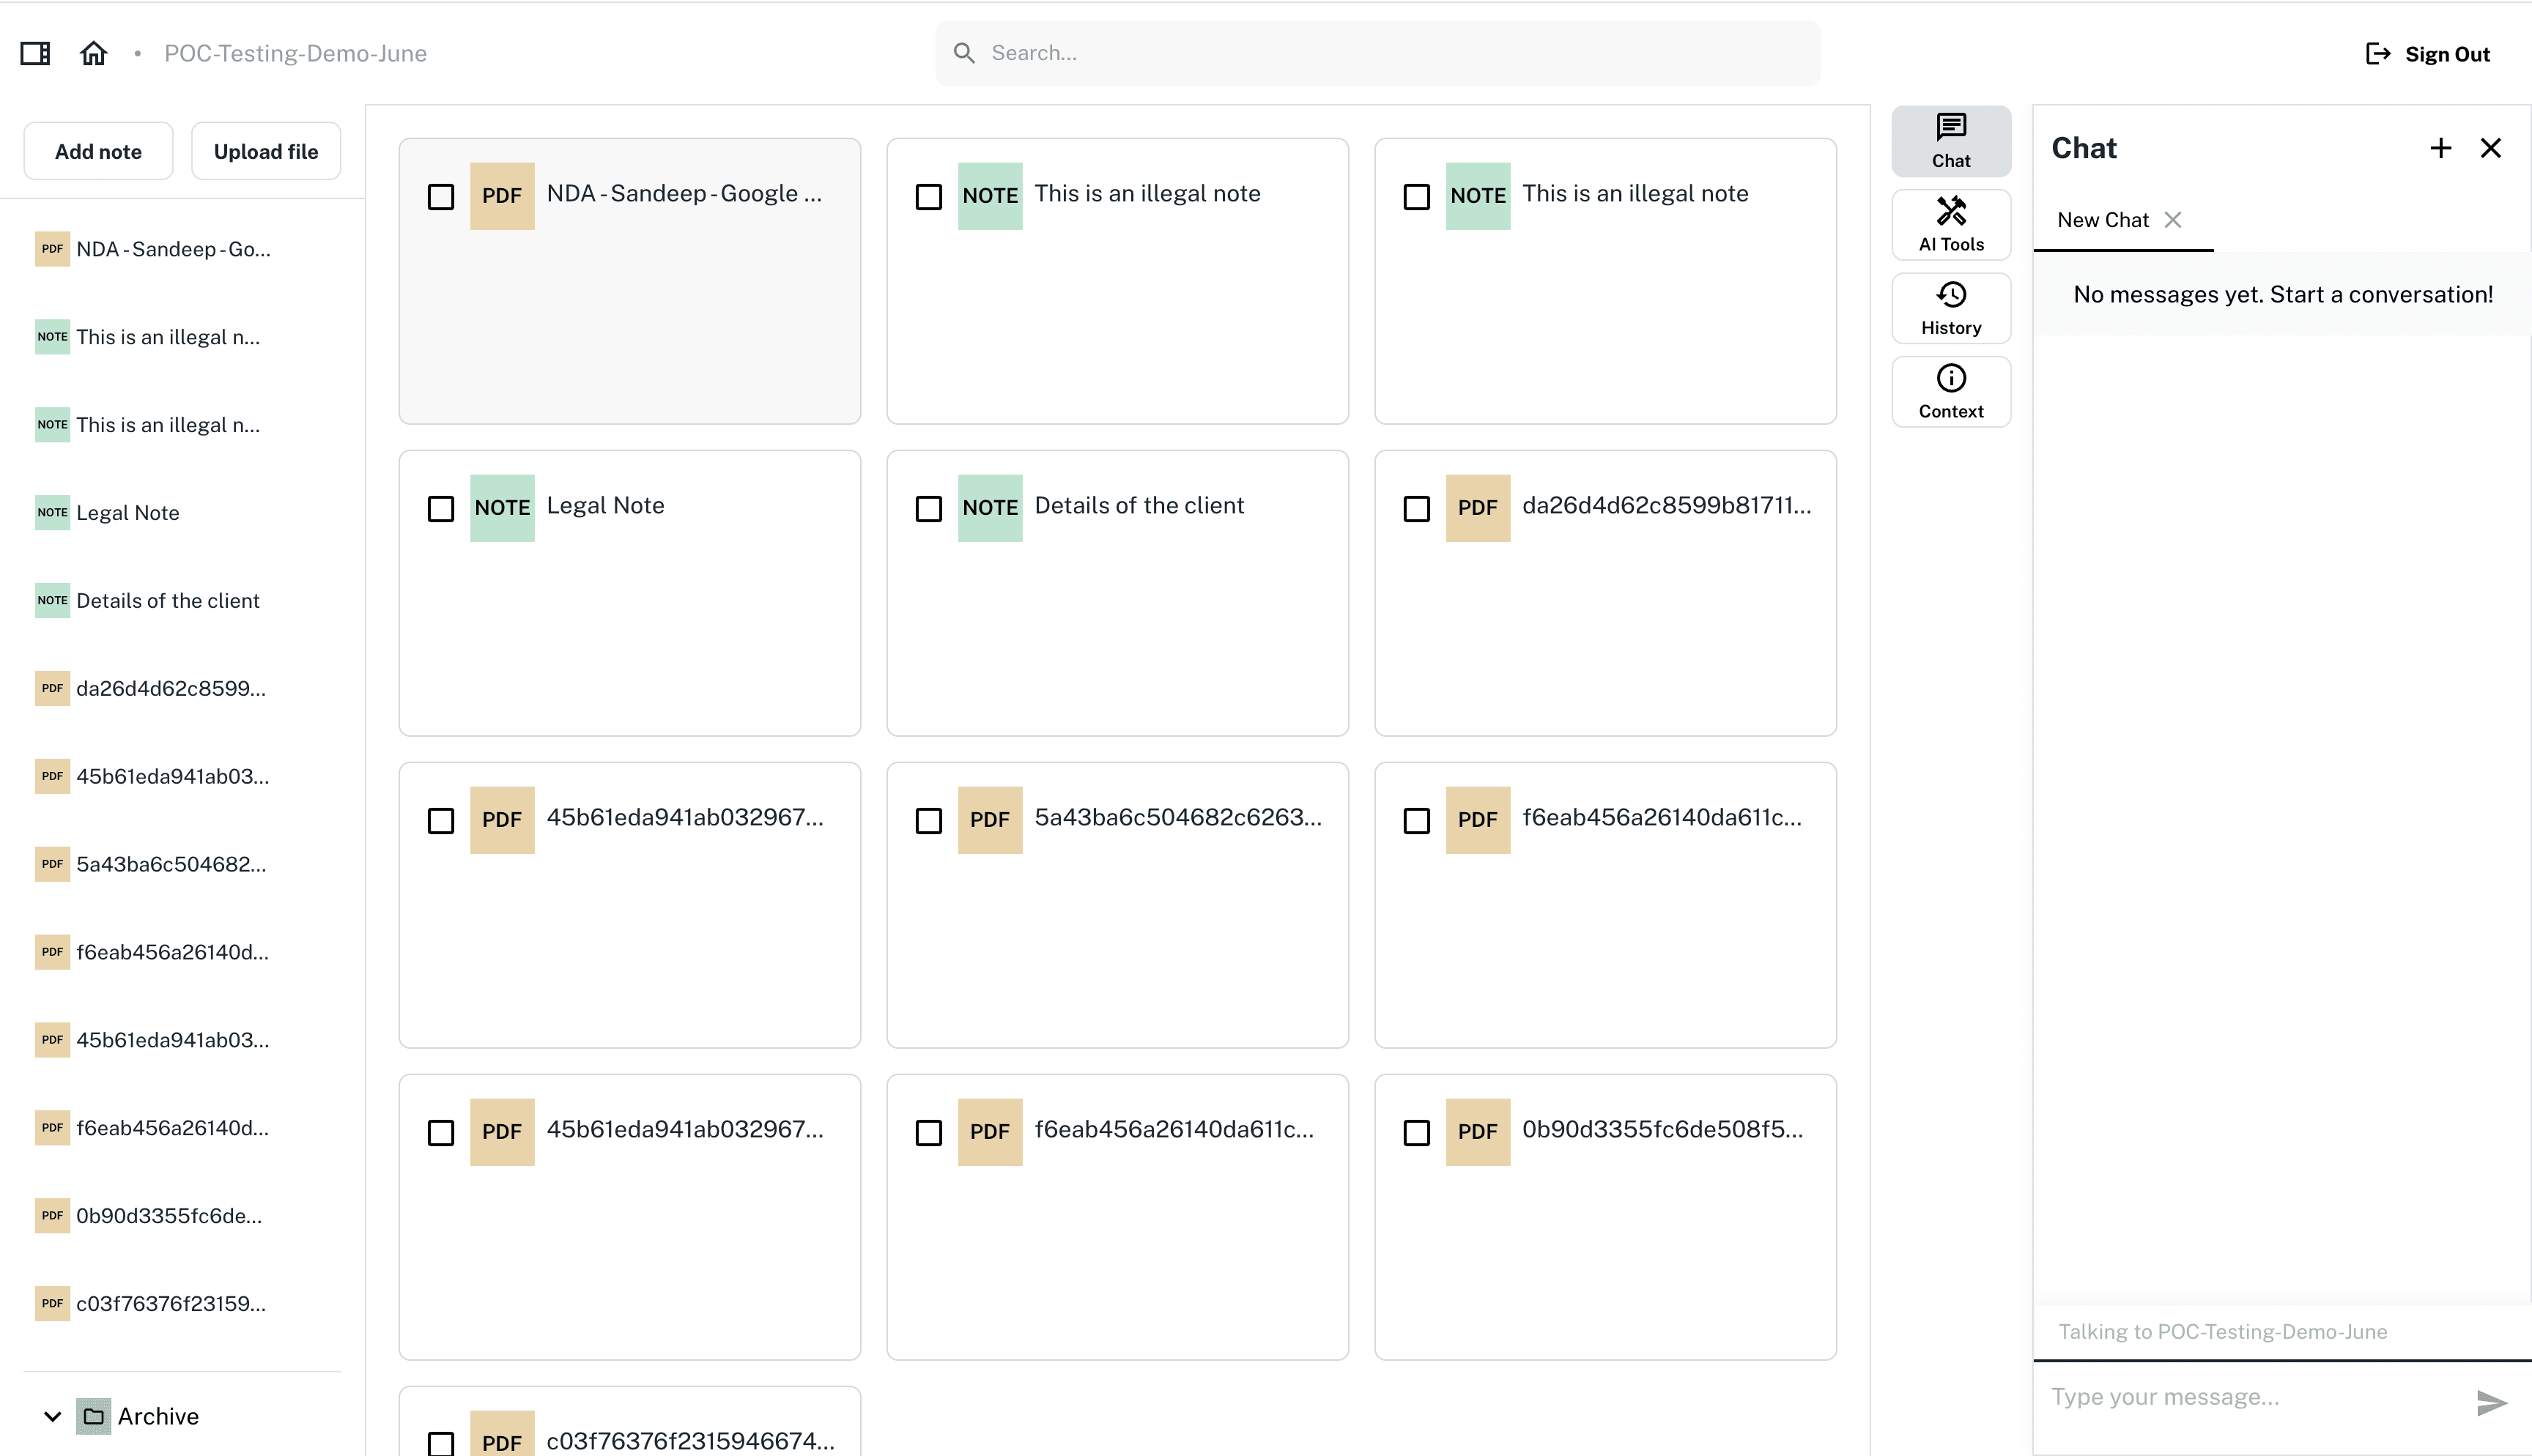Start a new chat with plus icon
The height and width of the screenshot is (1456, 2532).
pyautogui.click(x=2440, y=148)
